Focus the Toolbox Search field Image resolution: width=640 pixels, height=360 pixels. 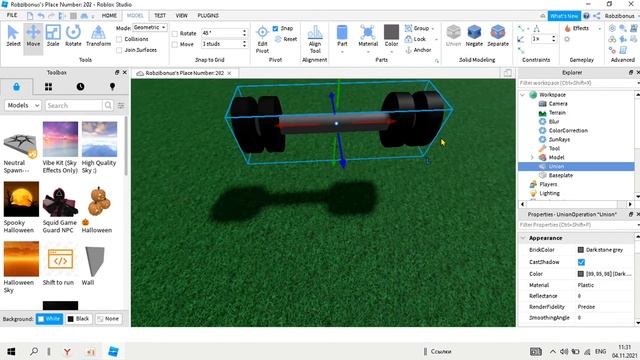tap(73, 105)
